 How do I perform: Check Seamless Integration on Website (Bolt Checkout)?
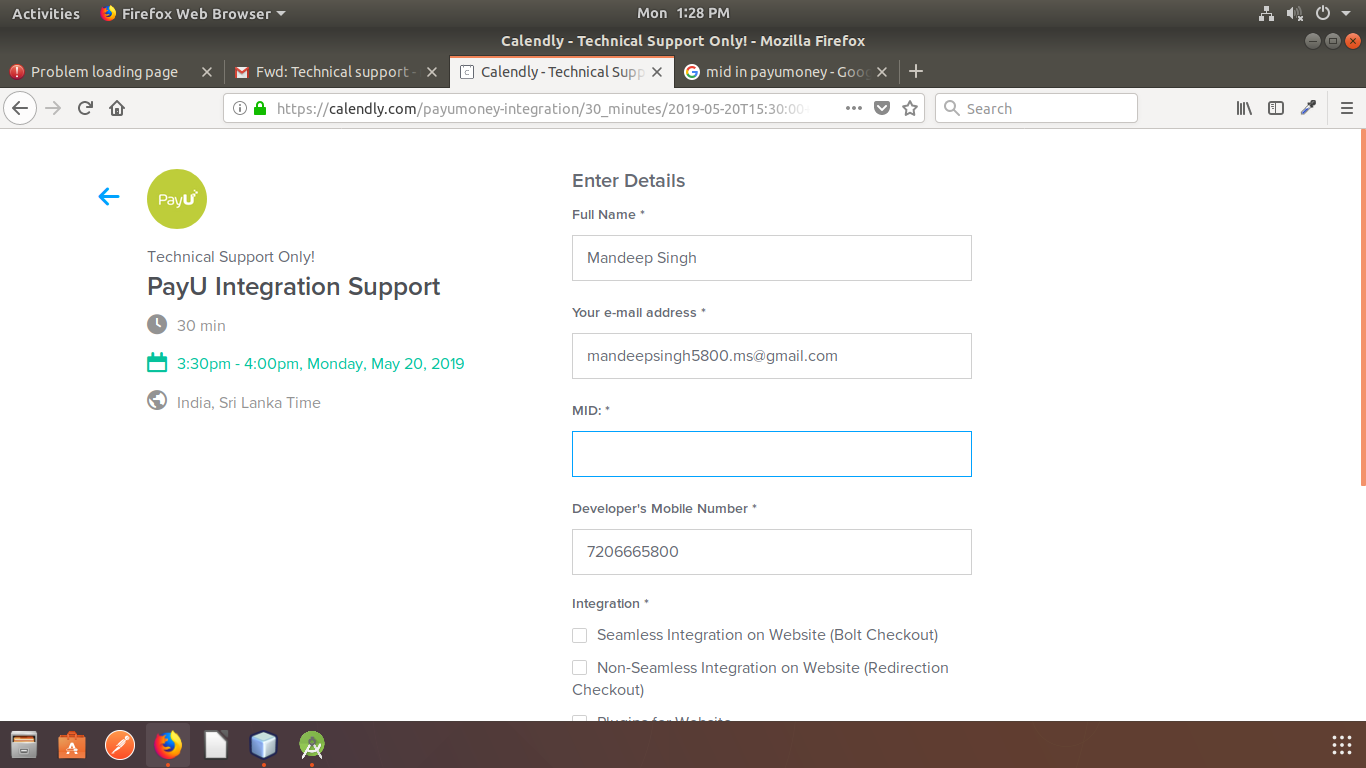579,635
